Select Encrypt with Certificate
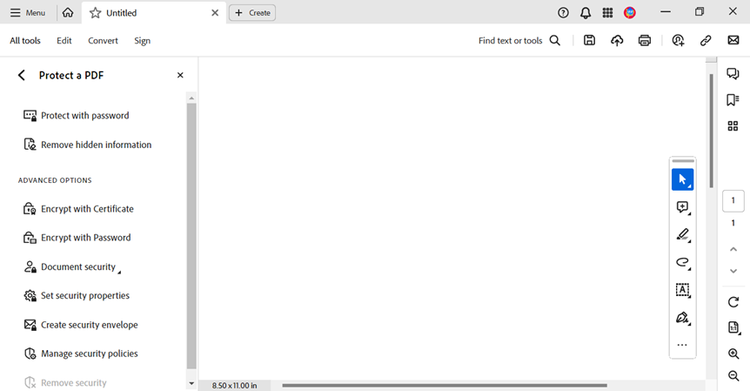 tap(79, 209)
